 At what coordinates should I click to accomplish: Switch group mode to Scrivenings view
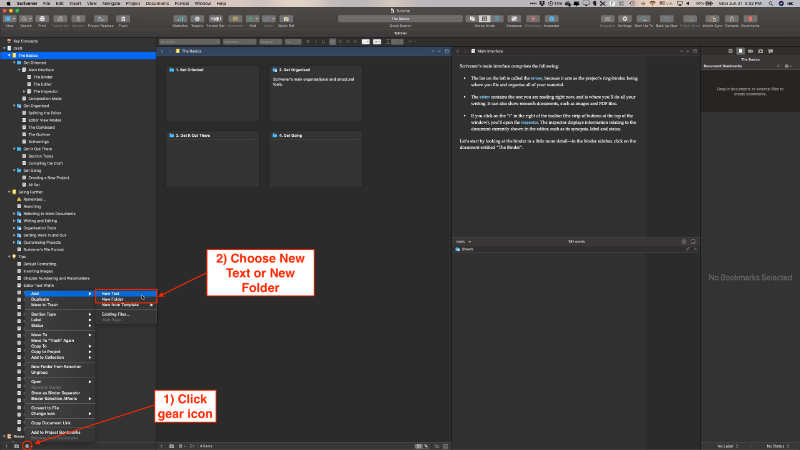tap(472, 19)
